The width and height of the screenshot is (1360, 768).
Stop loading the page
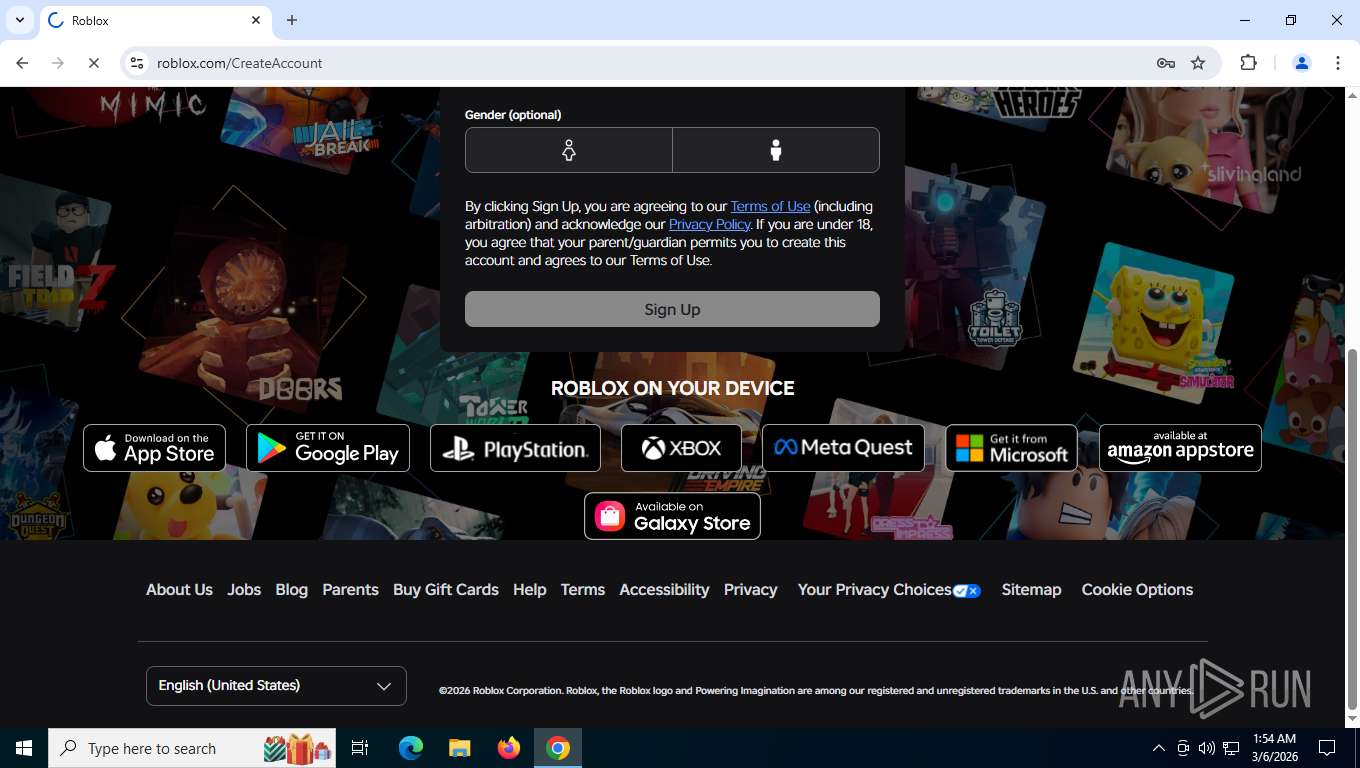93,63
